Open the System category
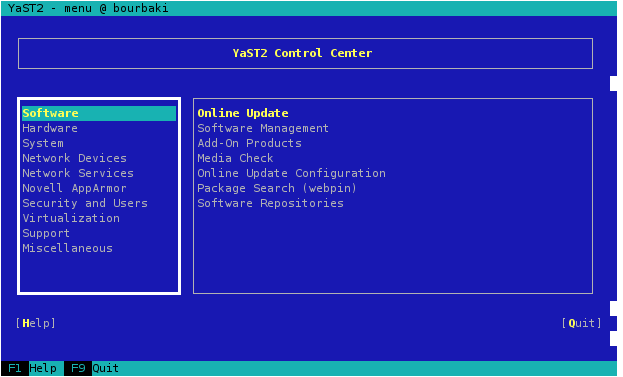Image resolution: width=623 pixels, height=377 pixels. (43, 143)
